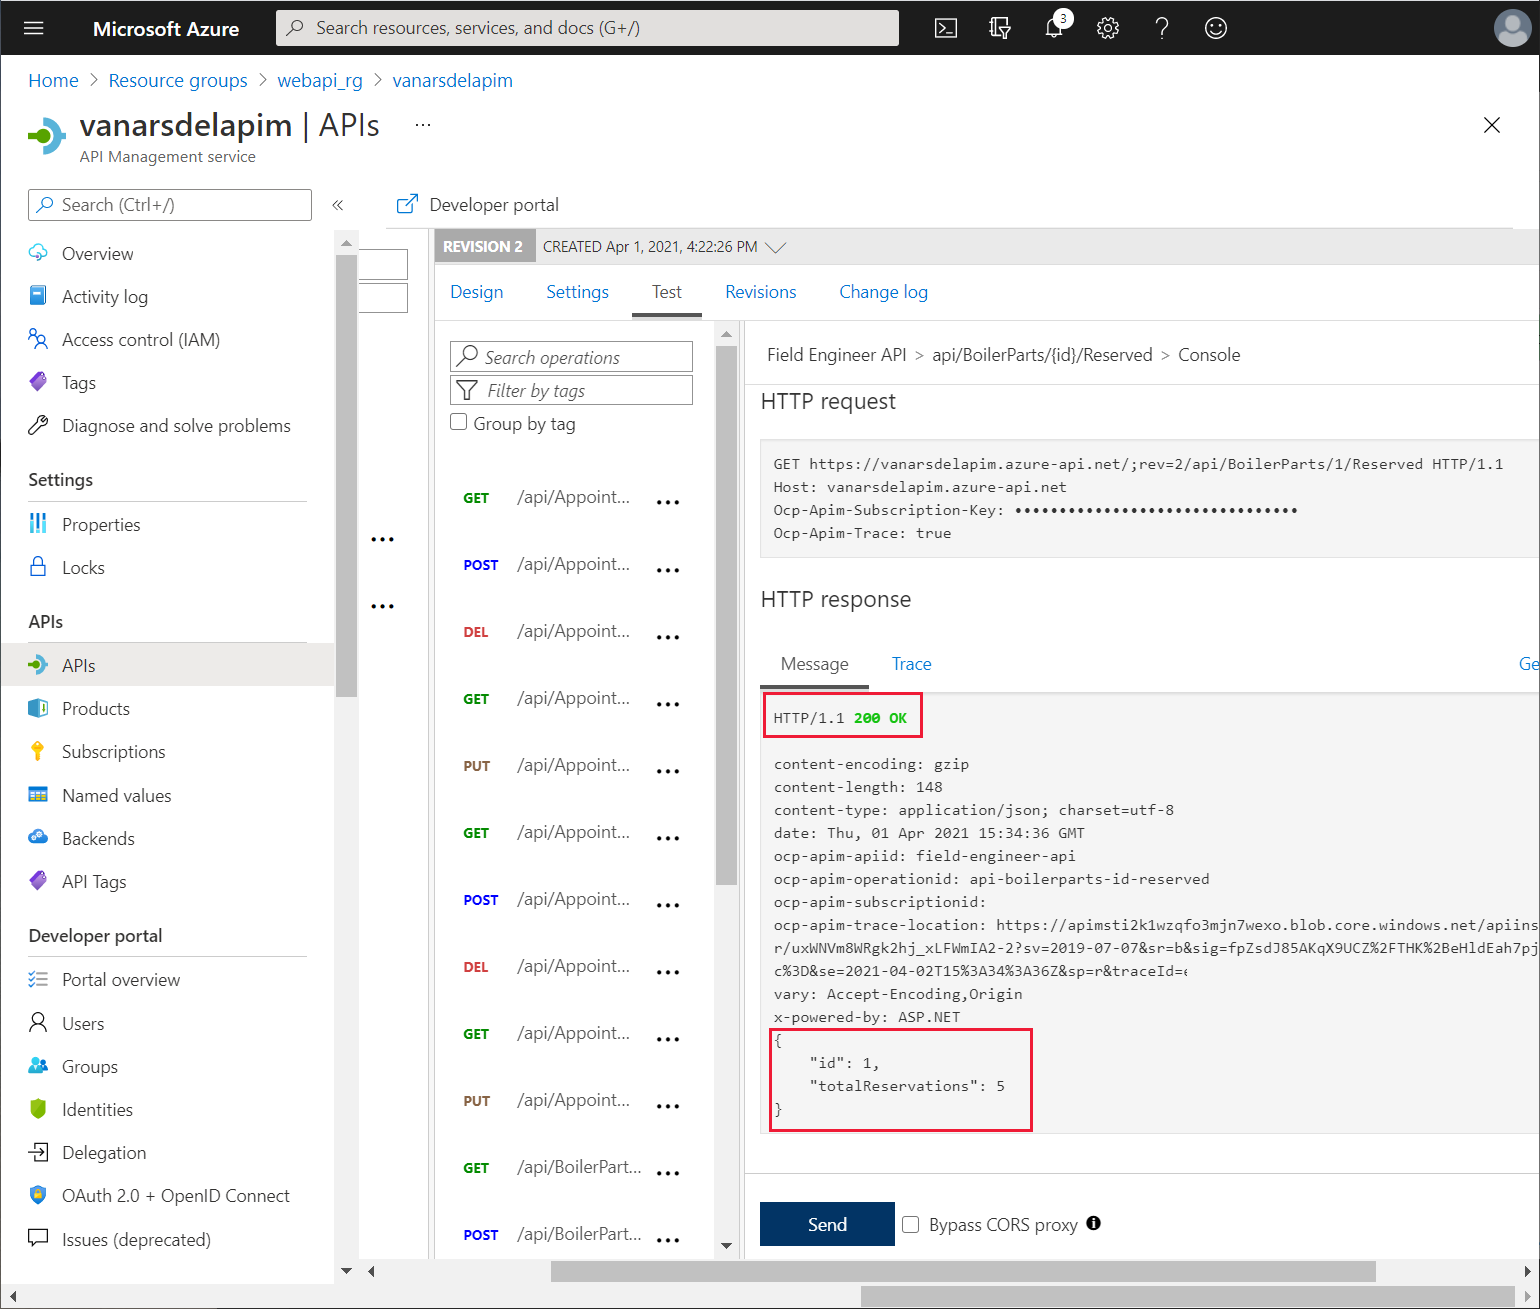Click the Activity log icon
1540x1309 pixels.
pos(38,296)
